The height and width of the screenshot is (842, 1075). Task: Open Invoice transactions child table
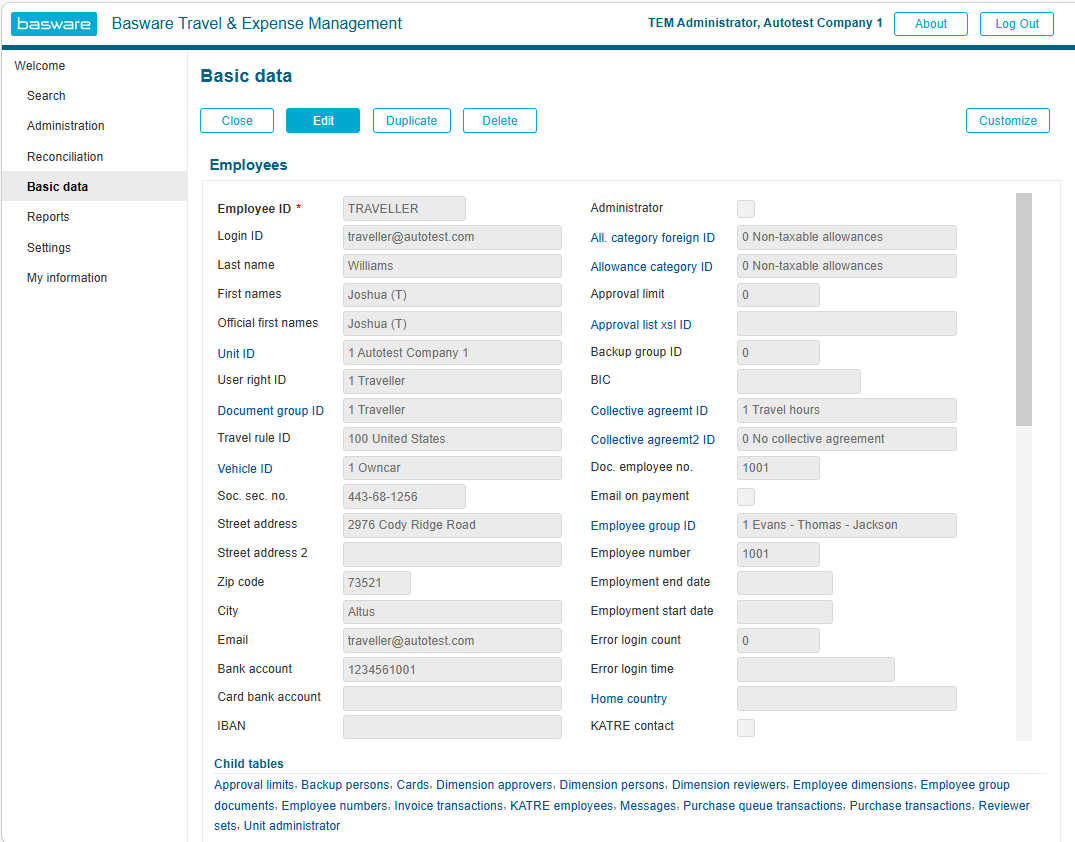(x=448, y=806)
